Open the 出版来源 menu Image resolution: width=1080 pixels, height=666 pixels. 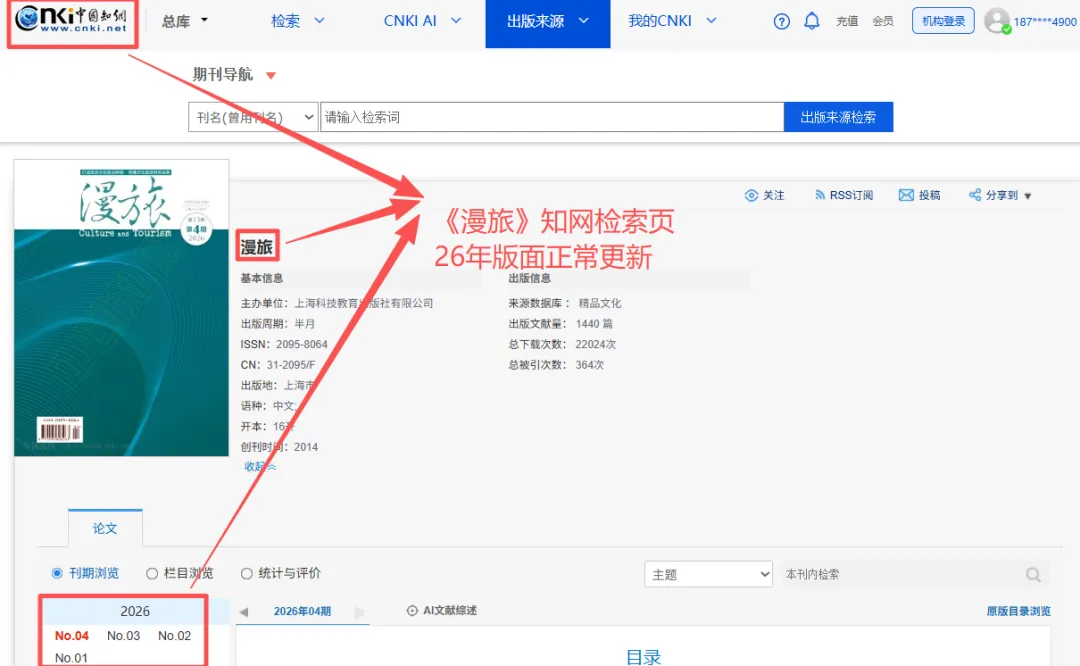[548, 23]
